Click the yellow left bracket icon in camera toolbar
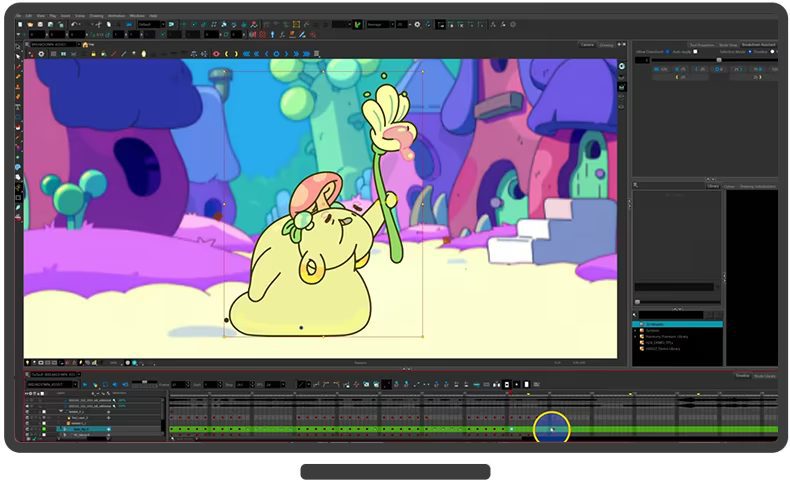Image resolution: width=790 pixels, height=481 pixels. [x=226, y=53]
